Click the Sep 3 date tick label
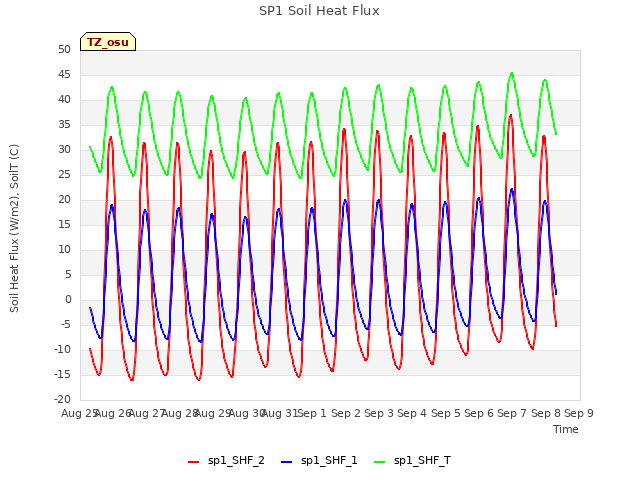Screen dimensions: 640x480 click(379, 413)
